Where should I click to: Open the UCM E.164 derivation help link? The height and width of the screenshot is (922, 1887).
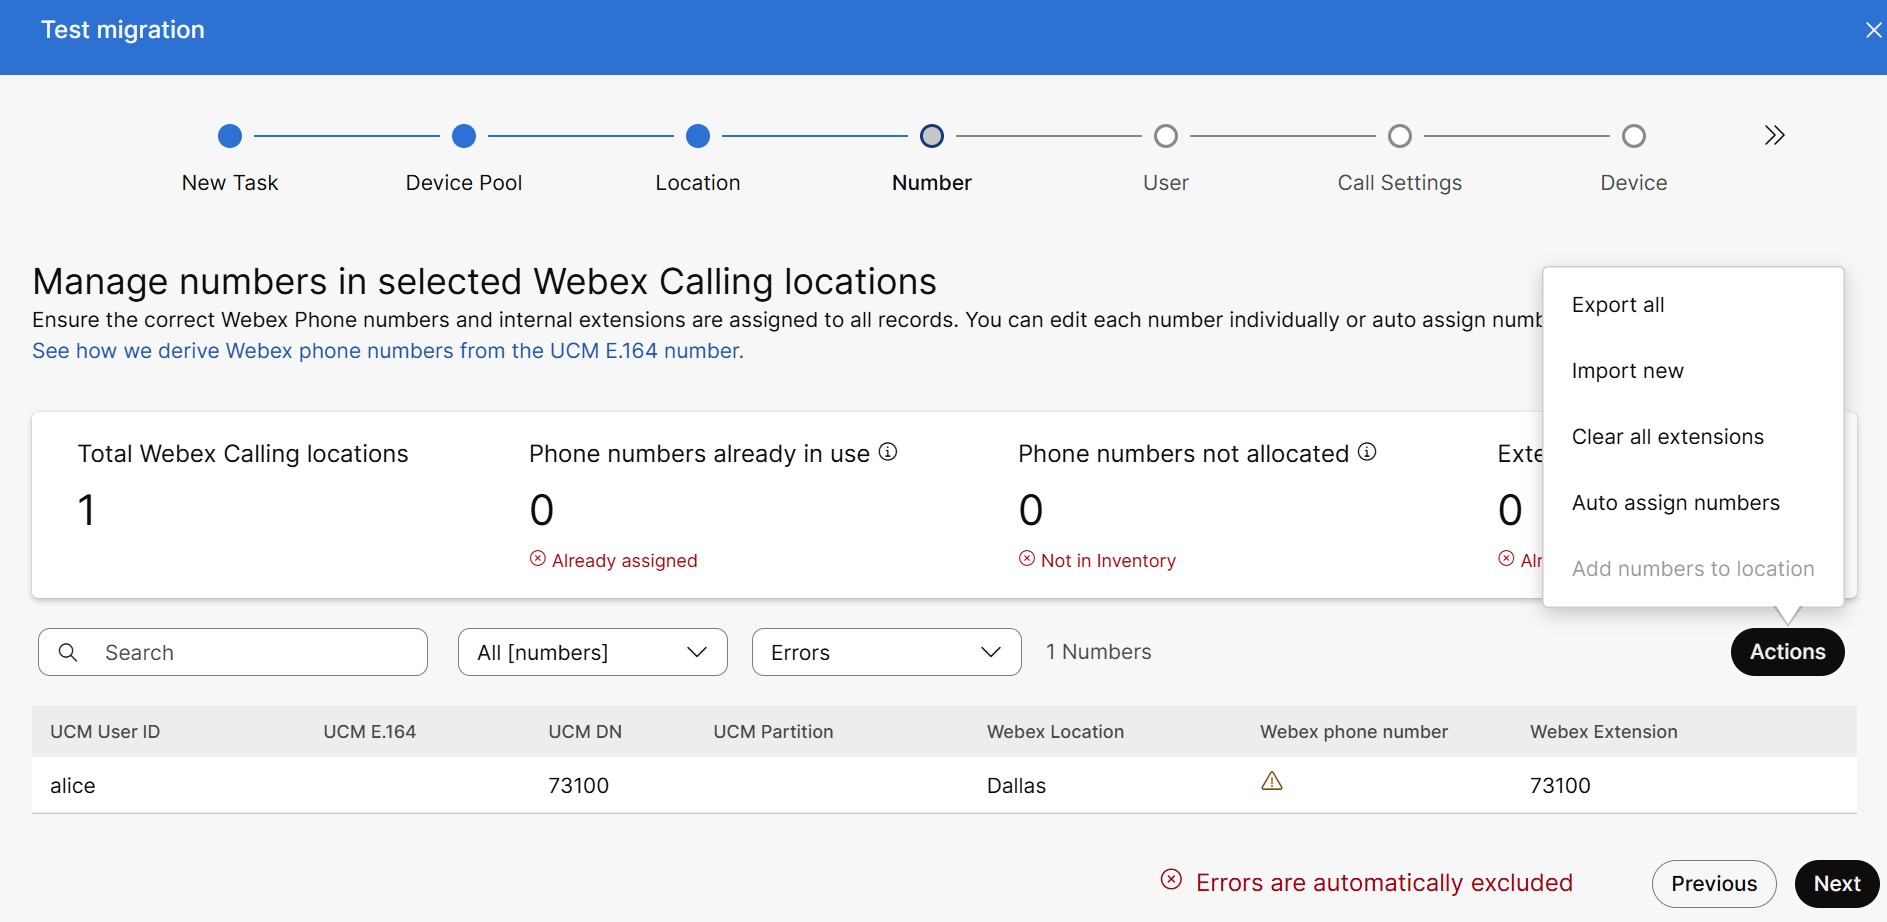coord(388,351)
